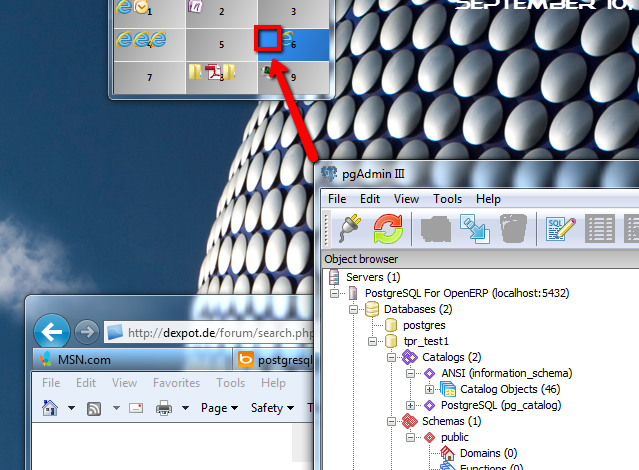
Task: Click the create object toolbar icon
Action: 436,229
